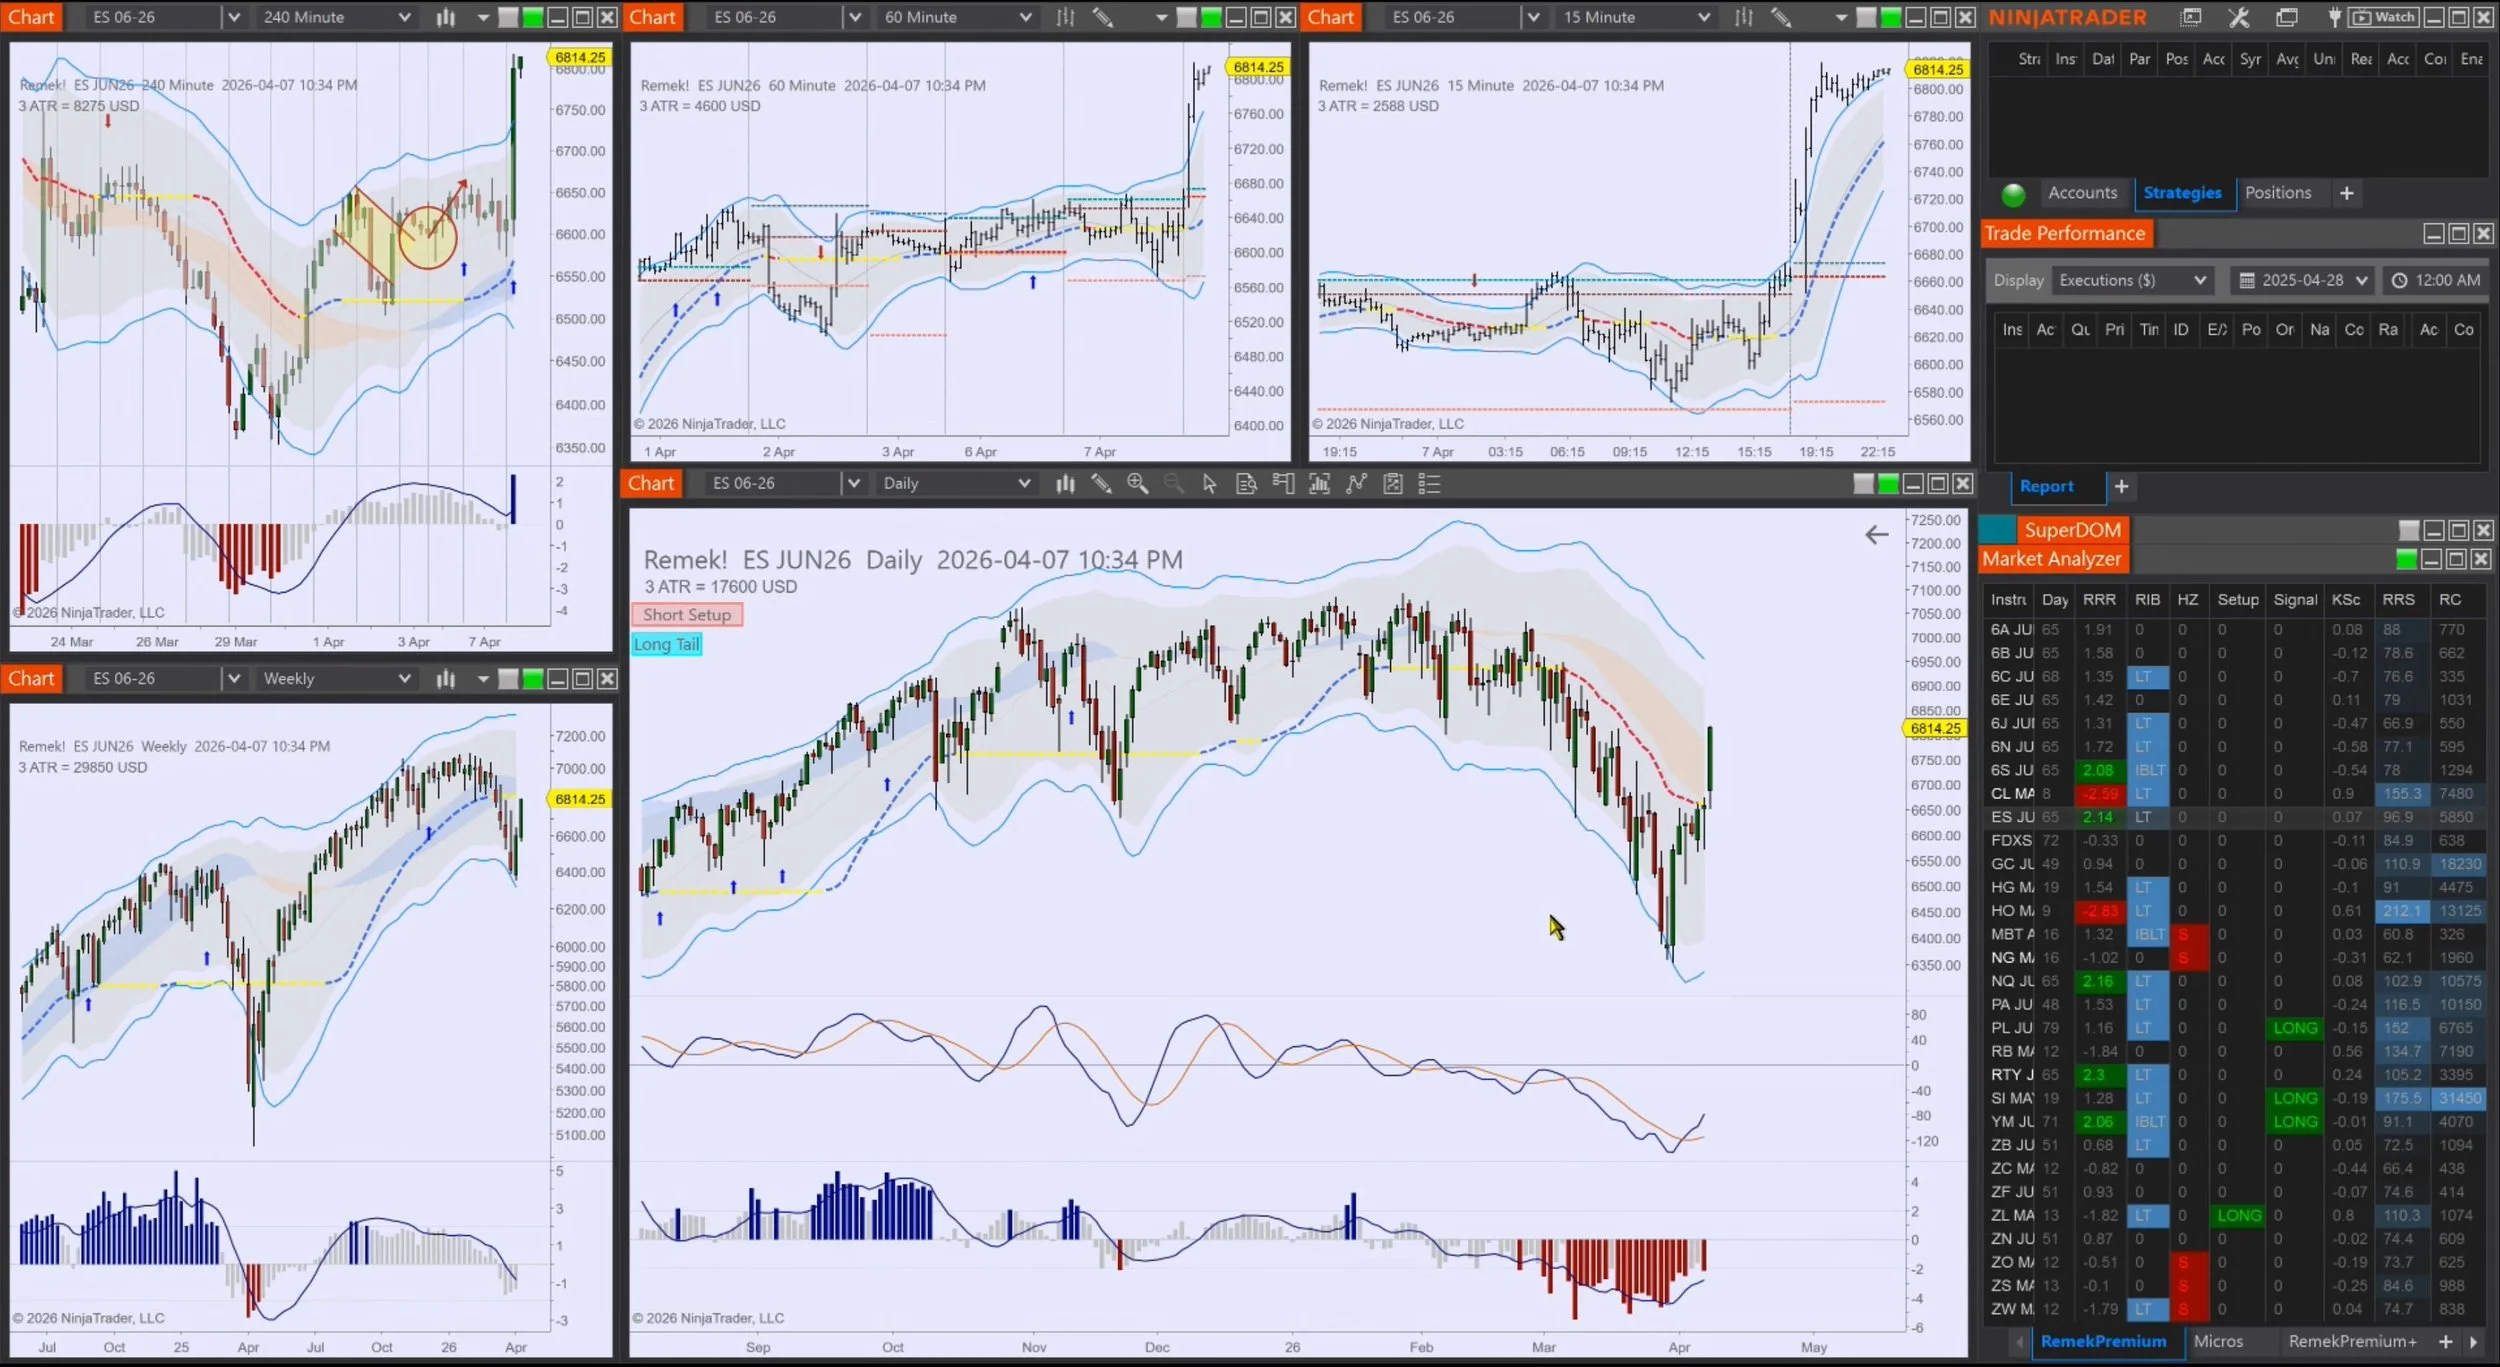Click the green connection status indicator

click(x=2013, y=194)
